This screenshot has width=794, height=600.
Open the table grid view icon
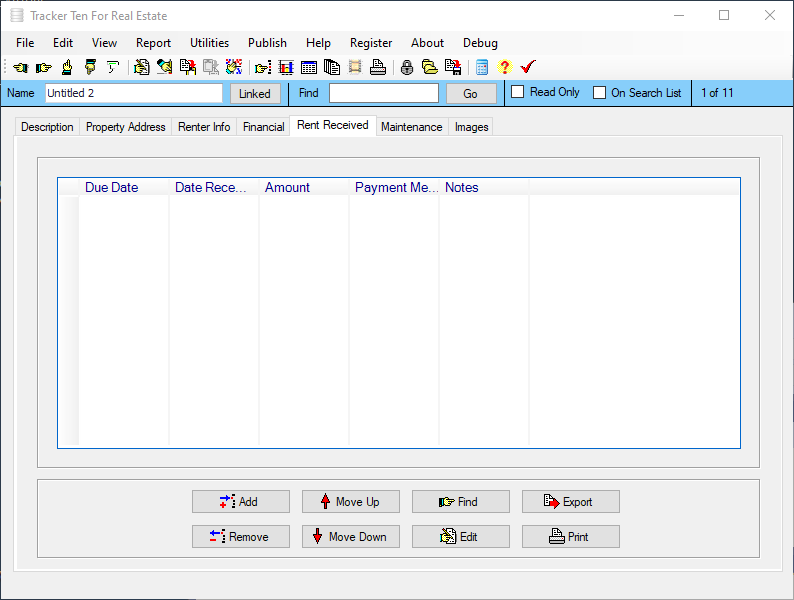[309, 67]
